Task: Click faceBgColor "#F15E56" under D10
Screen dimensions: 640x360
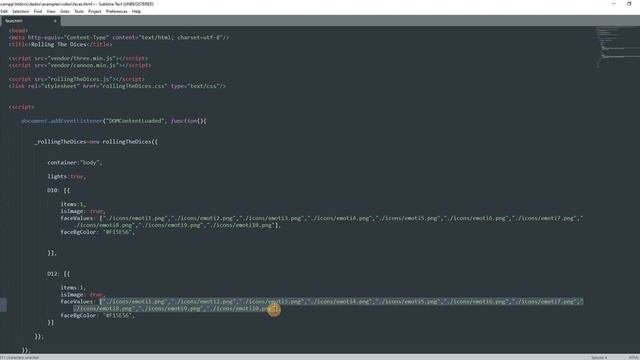Action: click(98, 232)
